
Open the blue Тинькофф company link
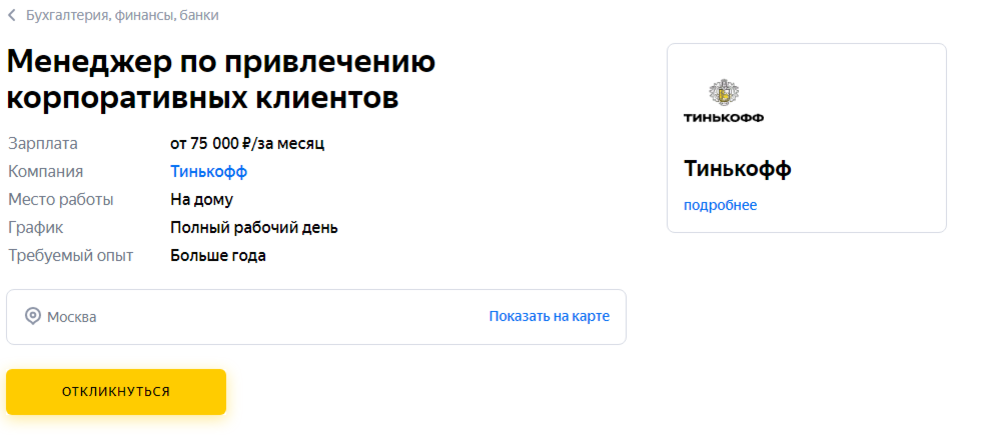pyautogui.click(x=209, y=172)
